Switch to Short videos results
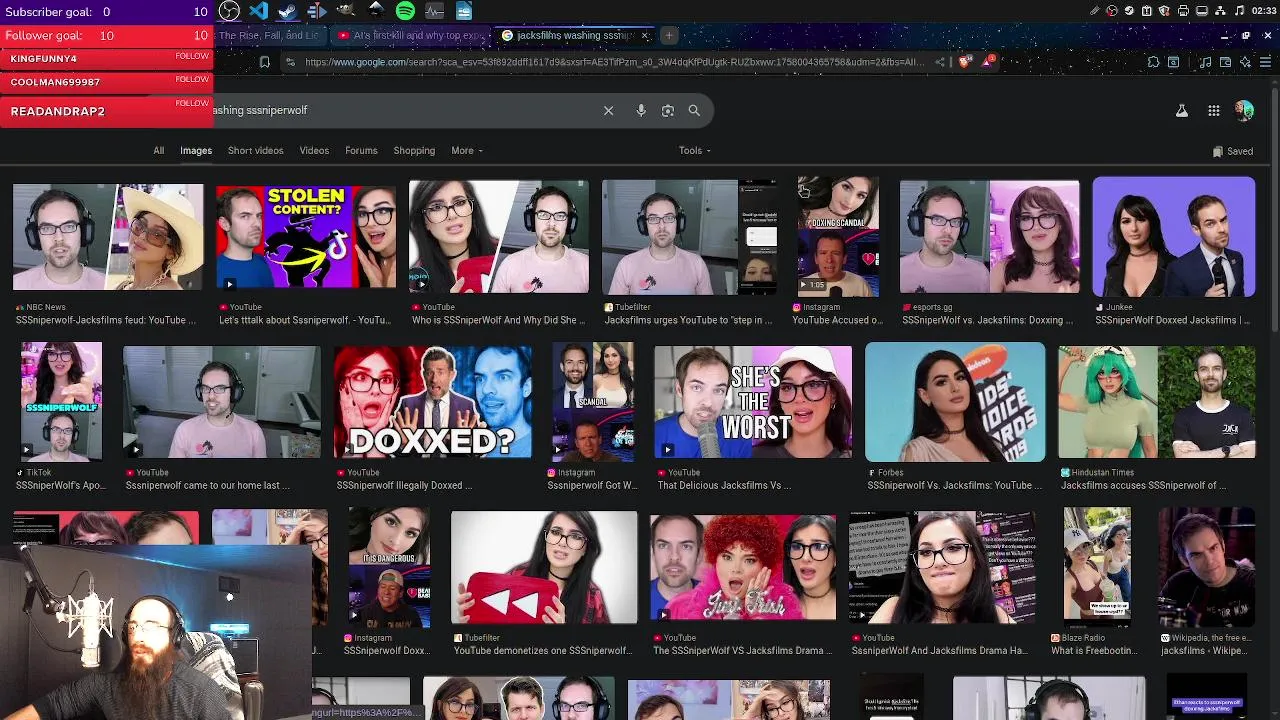The image size is (1280, 720). (x=255, y=151)
